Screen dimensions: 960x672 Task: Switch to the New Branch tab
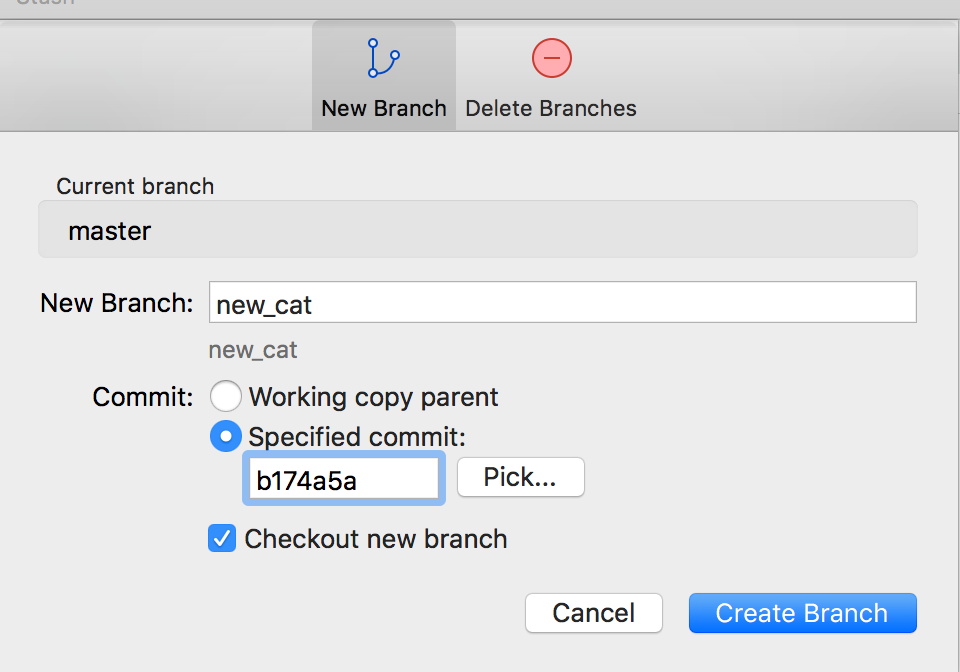point(383,75)
